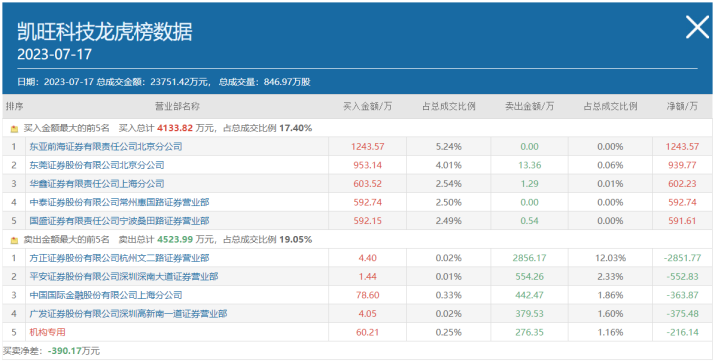Viewport: 715px width, 363px height.
Task: Click the 买入金额/万 column header
Action: point(368,107)
